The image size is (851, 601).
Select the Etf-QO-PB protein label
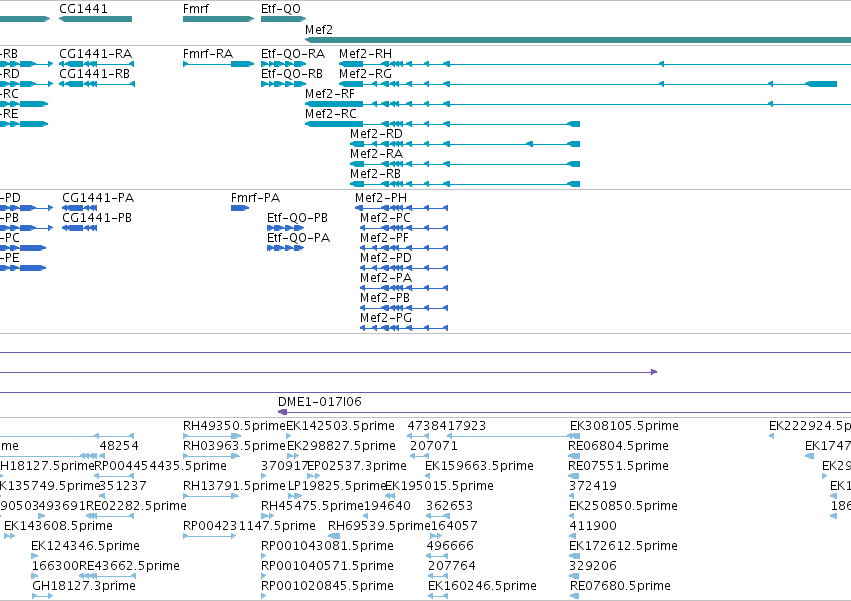pyautogui.click(x=297, y=218)
